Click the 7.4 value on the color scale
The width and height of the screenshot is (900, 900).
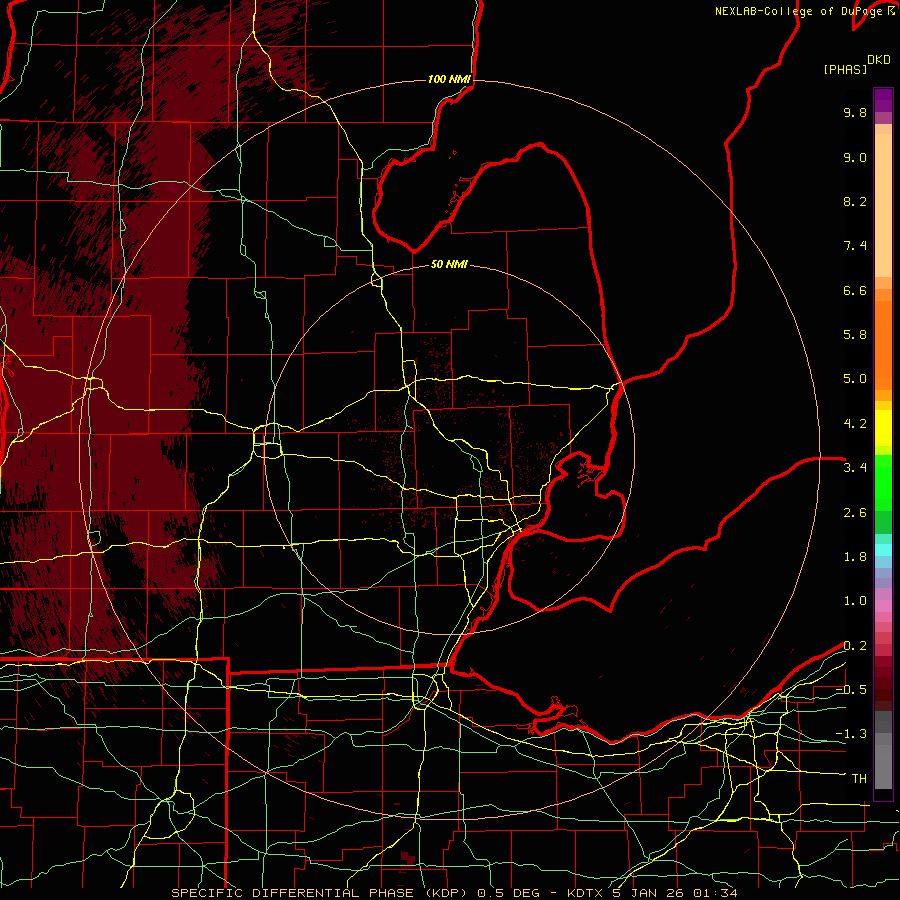tap(855, 246)
